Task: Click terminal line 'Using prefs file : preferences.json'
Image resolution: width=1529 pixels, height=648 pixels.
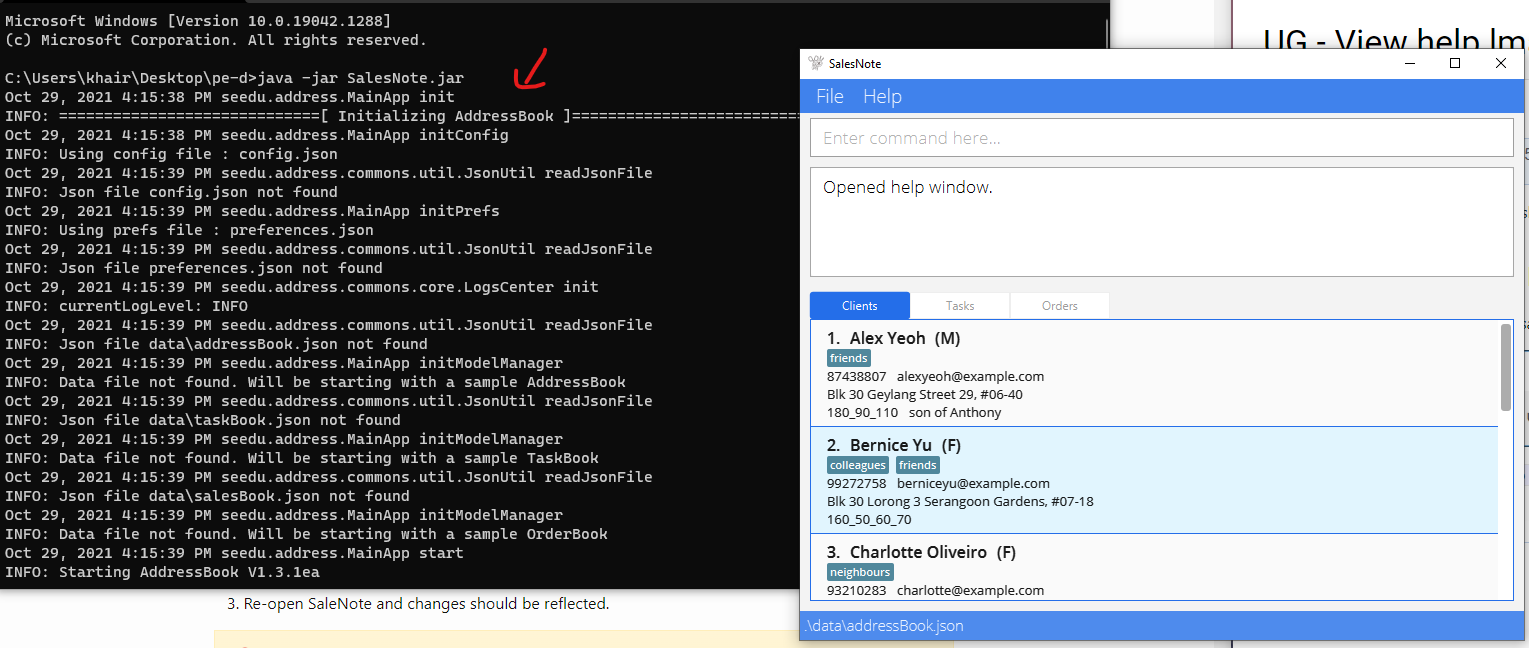Action: (216, 230)
